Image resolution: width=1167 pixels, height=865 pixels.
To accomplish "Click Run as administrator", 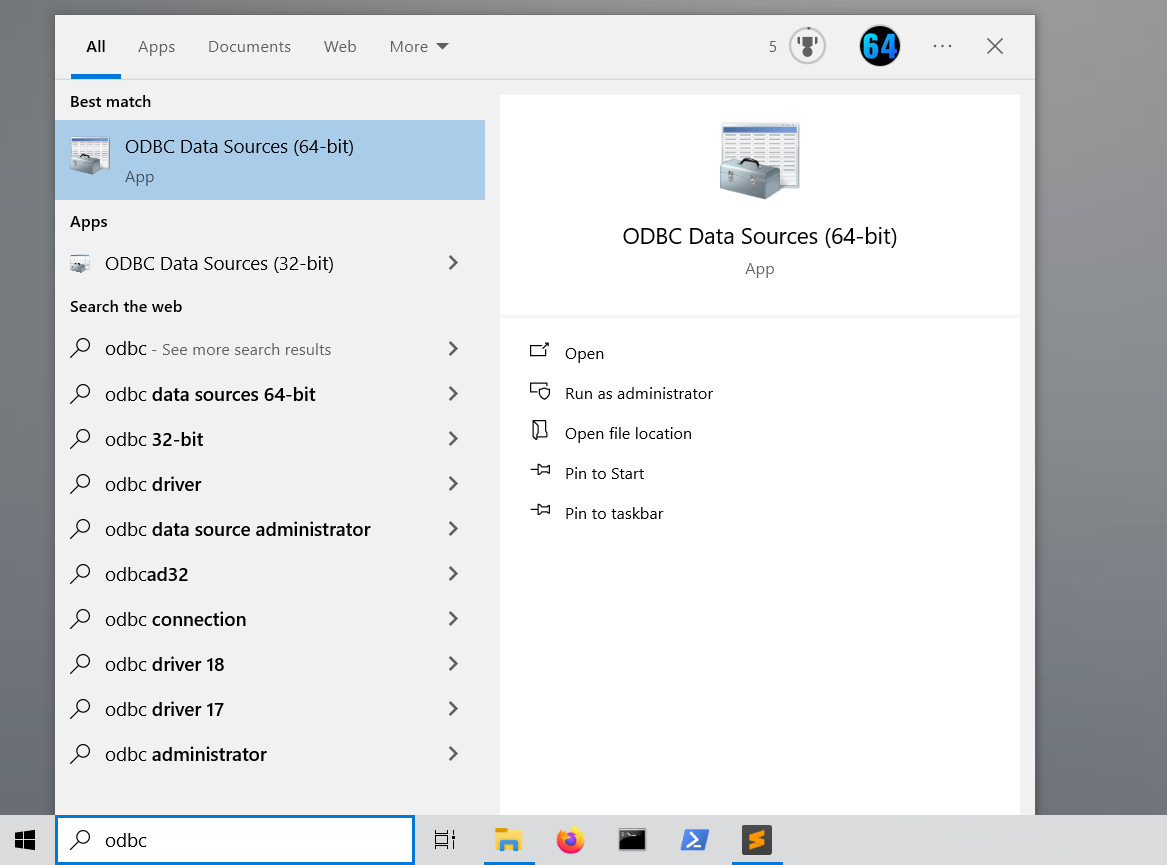I will point(638,393).
